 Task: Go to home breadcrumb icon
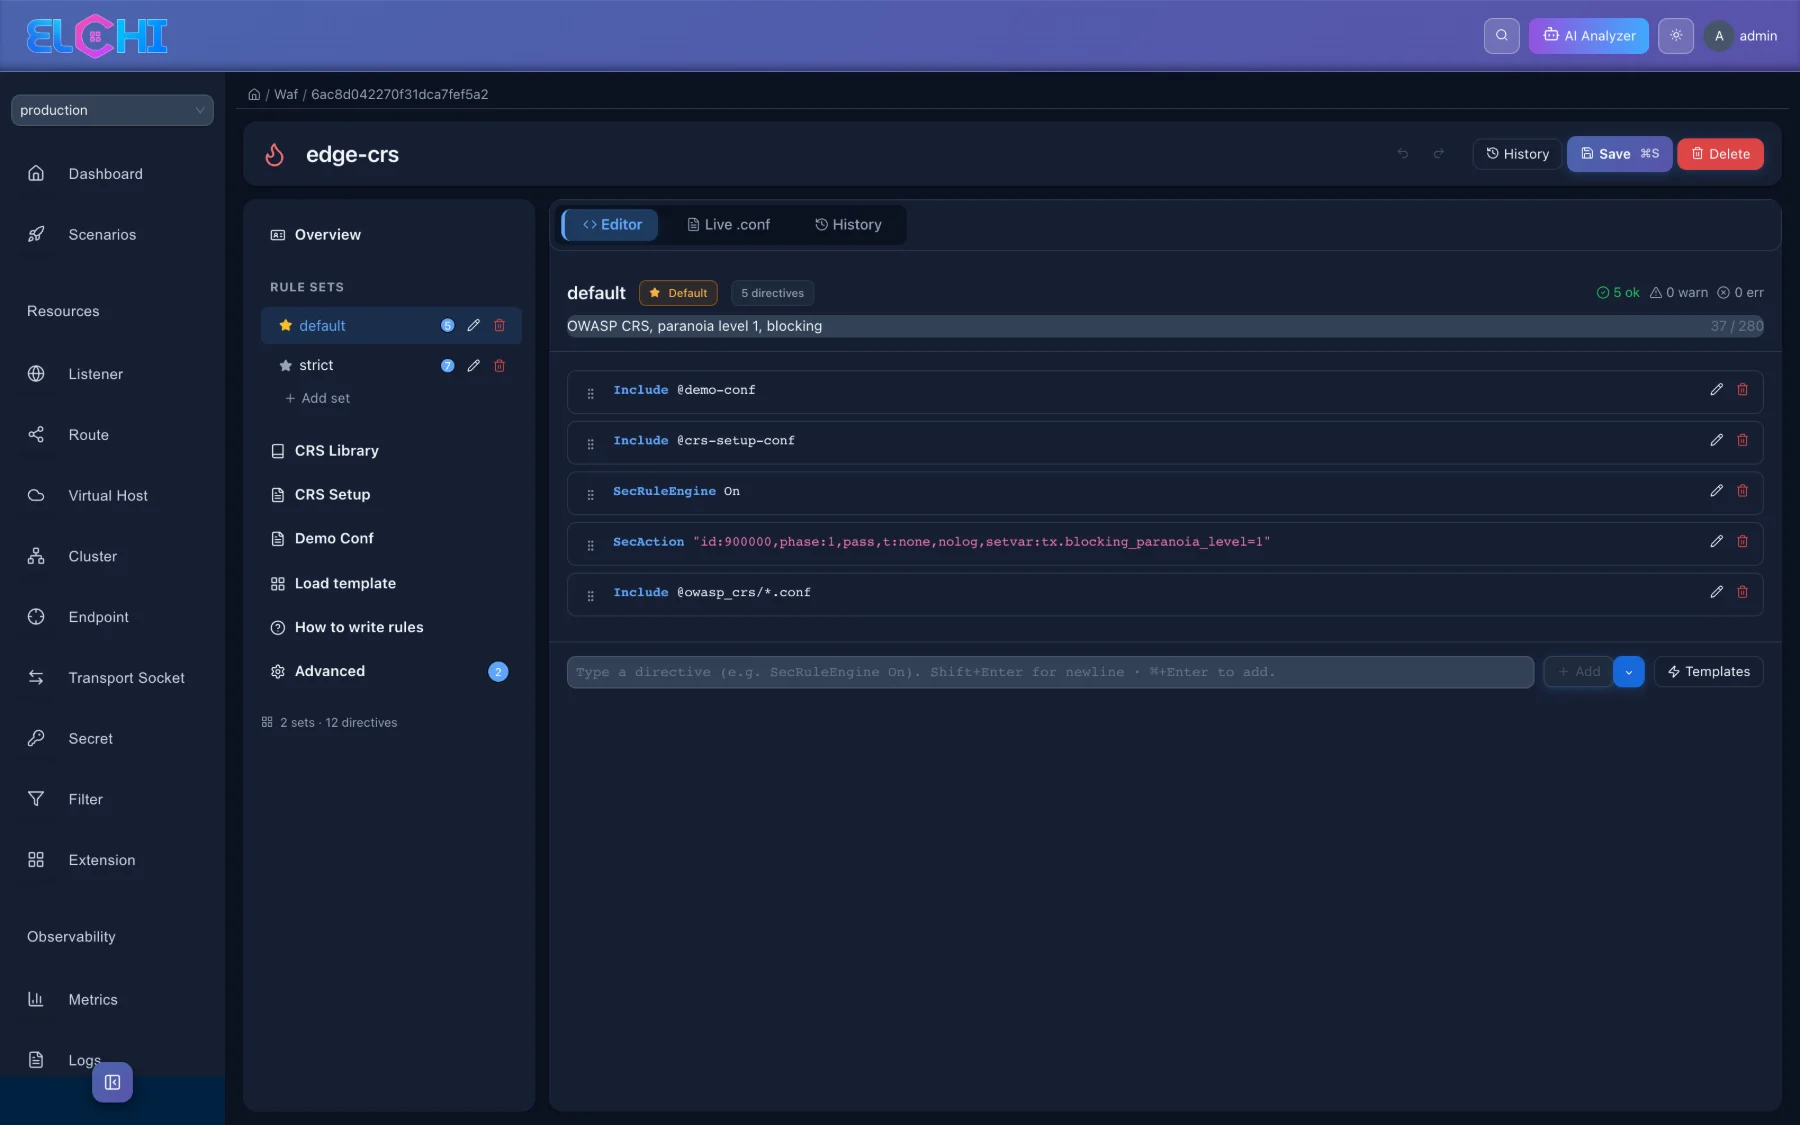tap(254, 95)
